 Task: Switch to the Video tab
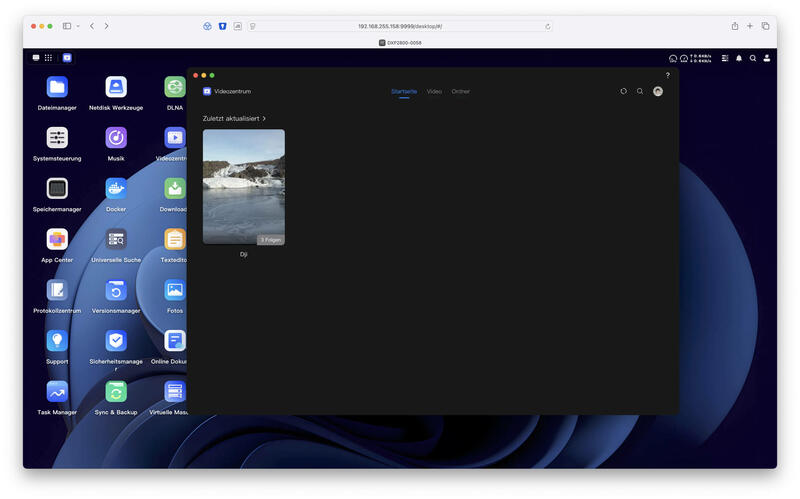(434, 91)
